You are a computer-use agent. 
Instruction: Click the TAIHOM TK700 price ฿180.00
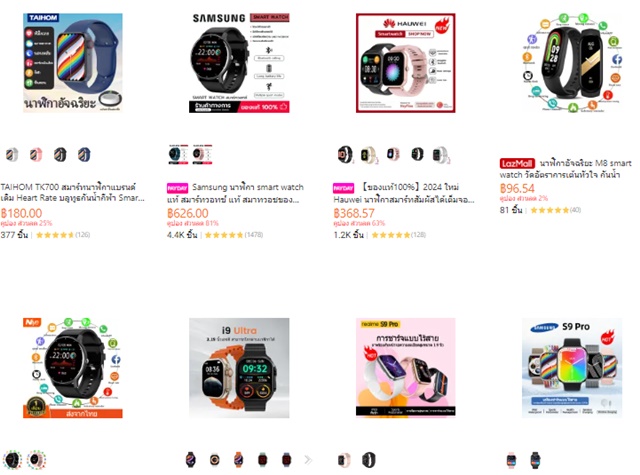click(x=22, y=213)
